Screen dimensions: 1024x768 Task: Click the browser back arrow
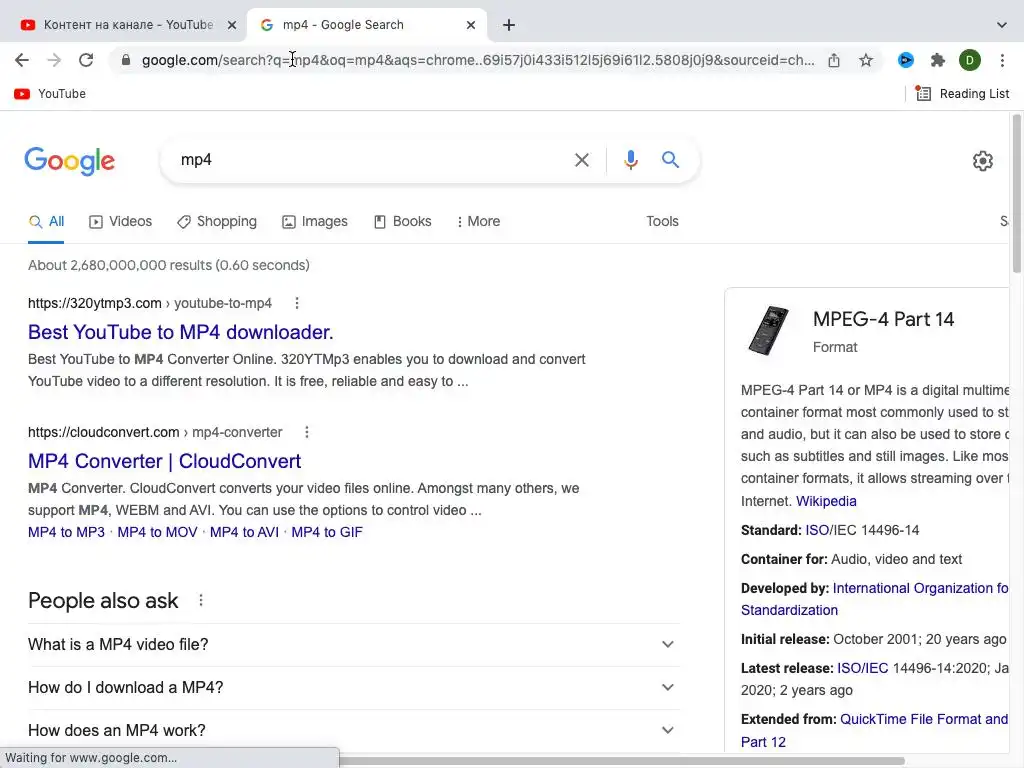click(x=22, y=60)
